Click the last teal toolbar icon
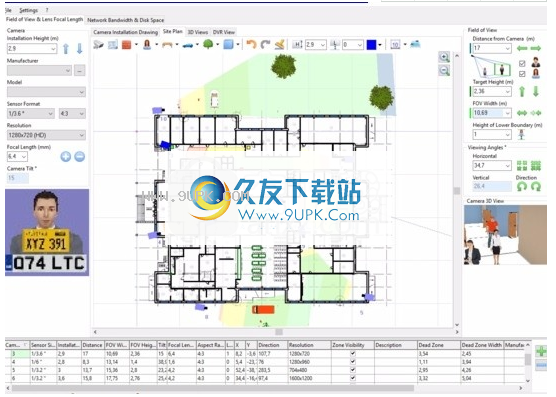556x397 pixels. 415,44
